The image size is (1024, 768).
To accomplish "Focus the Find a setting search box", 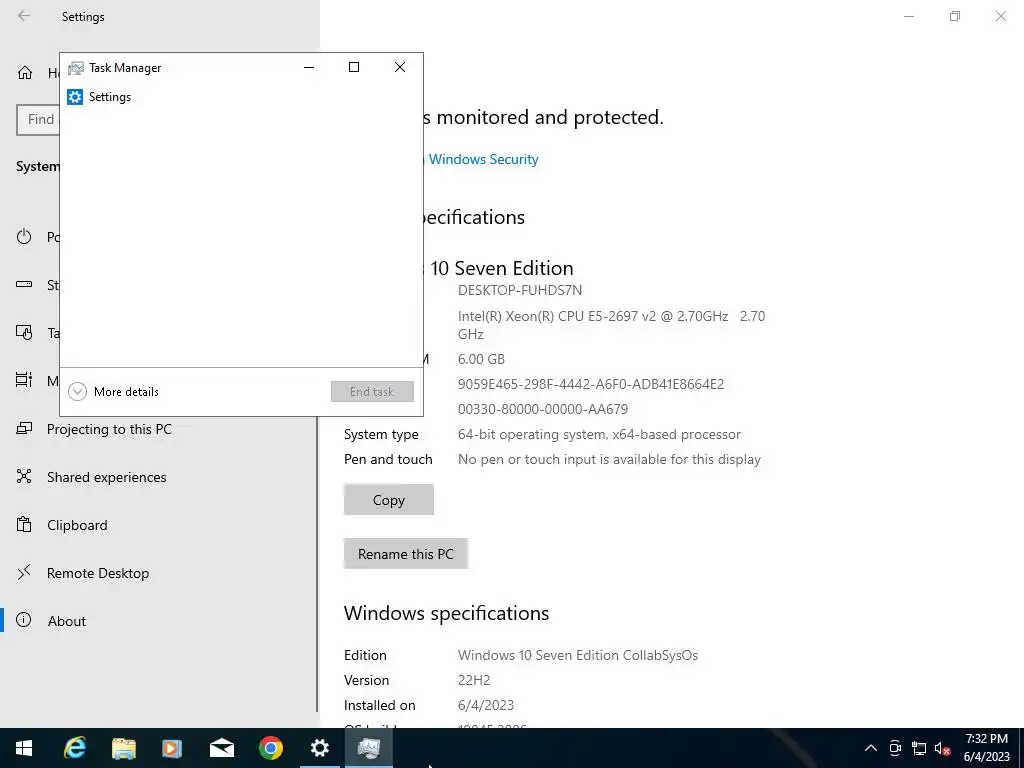I will (38, 120).
